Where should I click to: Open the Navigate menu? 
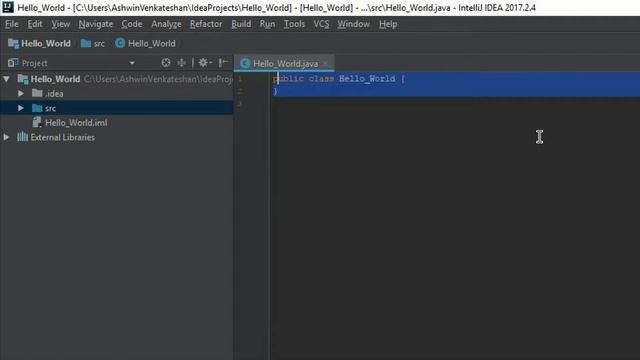coord(96,24)
